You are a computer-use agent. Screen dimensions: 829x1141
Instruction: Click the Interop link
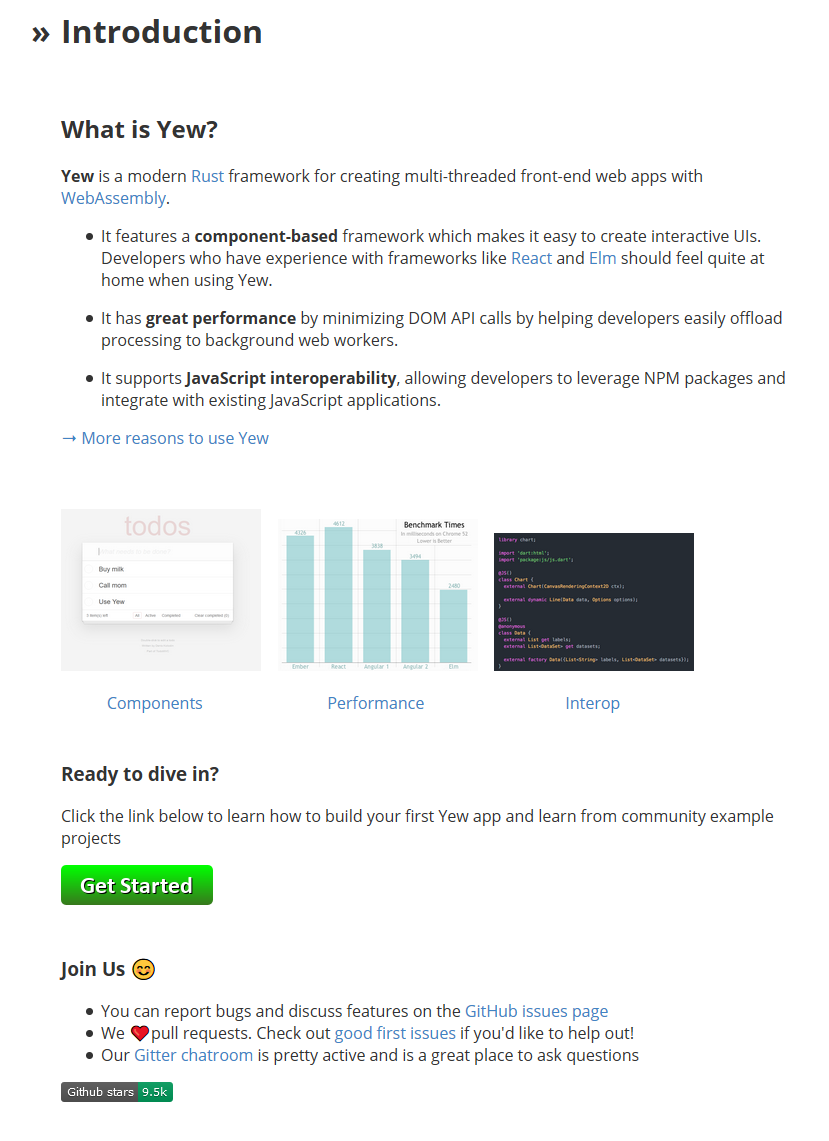coord(592,703)
